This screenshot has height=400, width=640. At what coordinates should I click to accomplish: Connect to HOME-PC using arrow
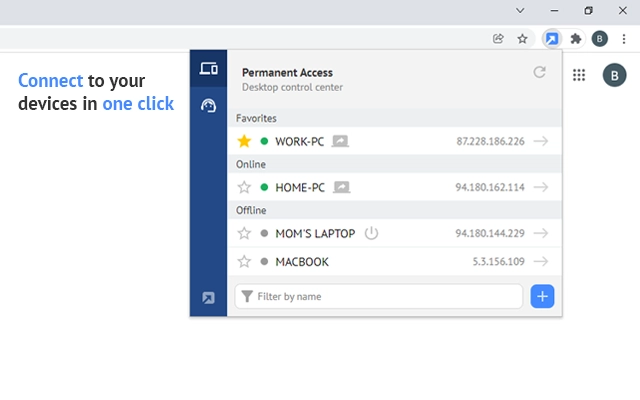click(541, 187)
